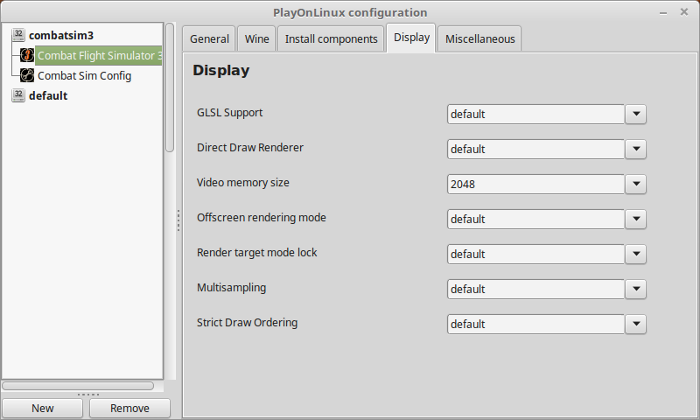
Task: Close the PlayOnLinux configuration window
Action: 684,12
